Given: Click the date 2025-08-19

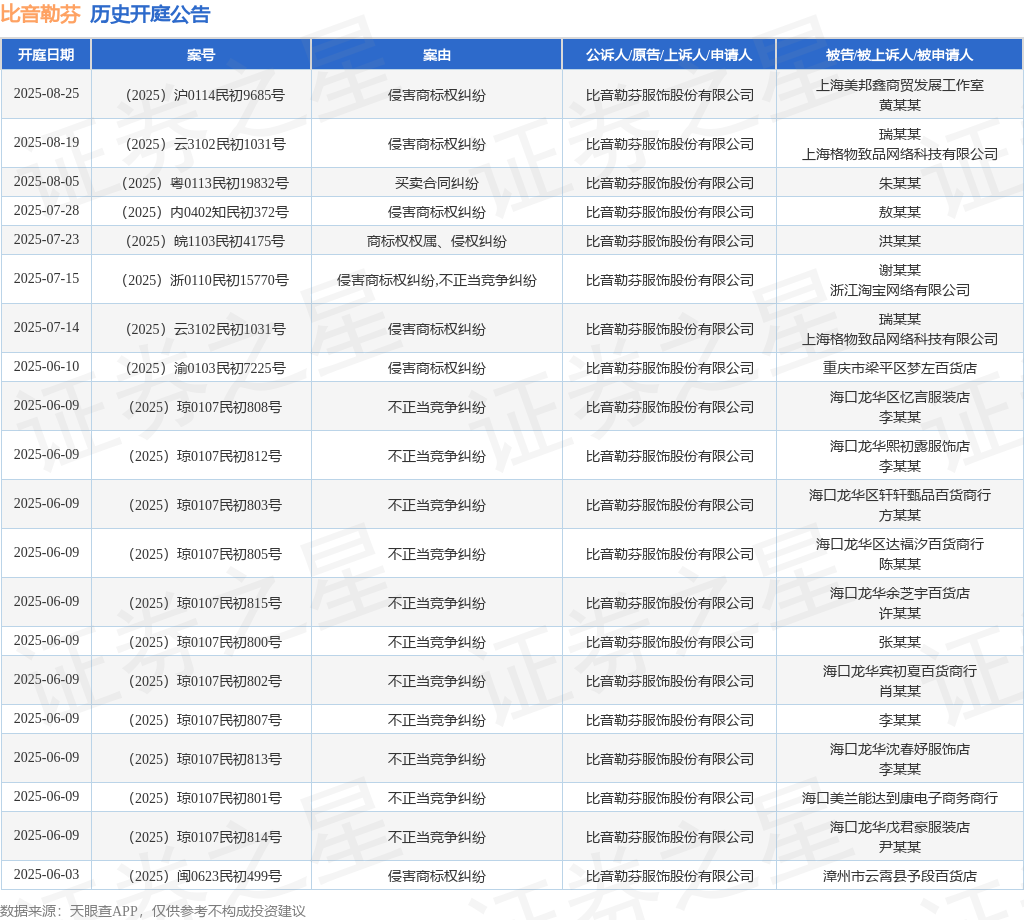Looking at the screenshot, I should coord(46,142).
